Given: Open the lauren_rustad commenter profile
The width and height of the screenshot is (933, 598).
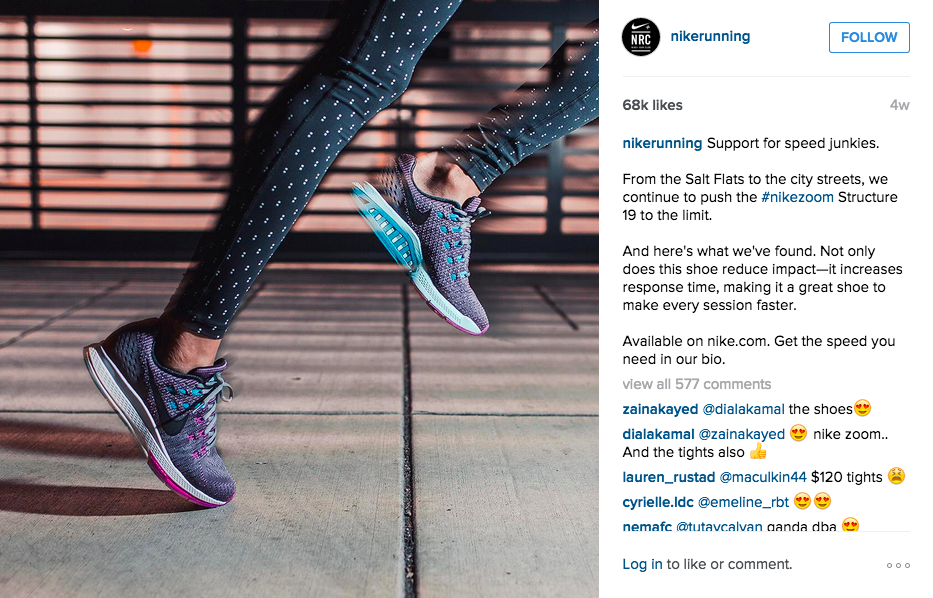Looking at the screenshot, I should 668,477.
